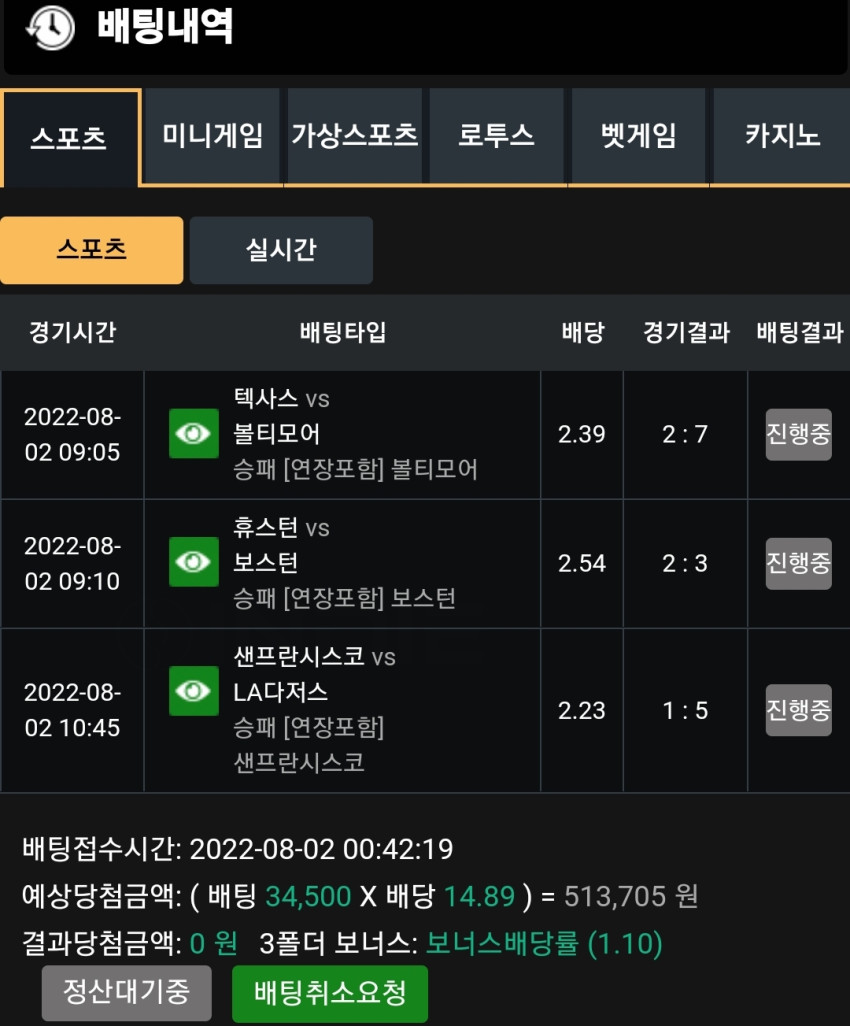The image size is (850, 1026).
Task: Open the 벳게임 tab
Action: (639, 136)
